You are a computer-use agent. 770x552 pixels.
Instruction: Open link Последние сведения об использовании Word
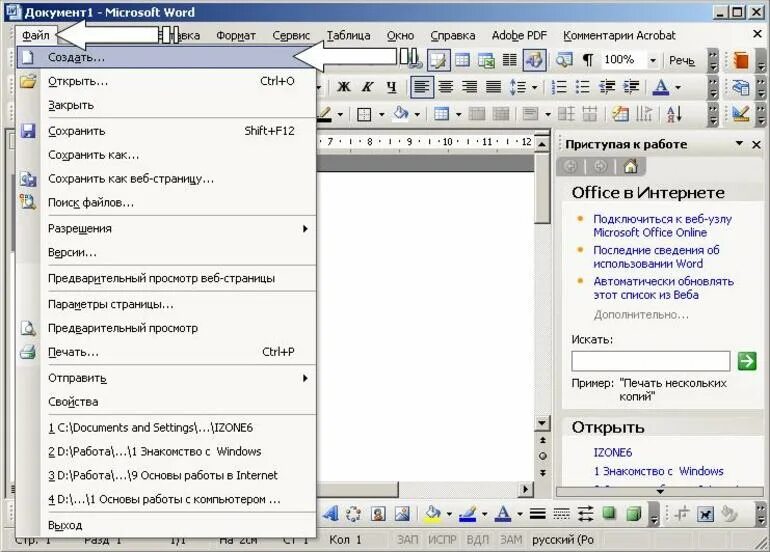click(x=656, y=257)
